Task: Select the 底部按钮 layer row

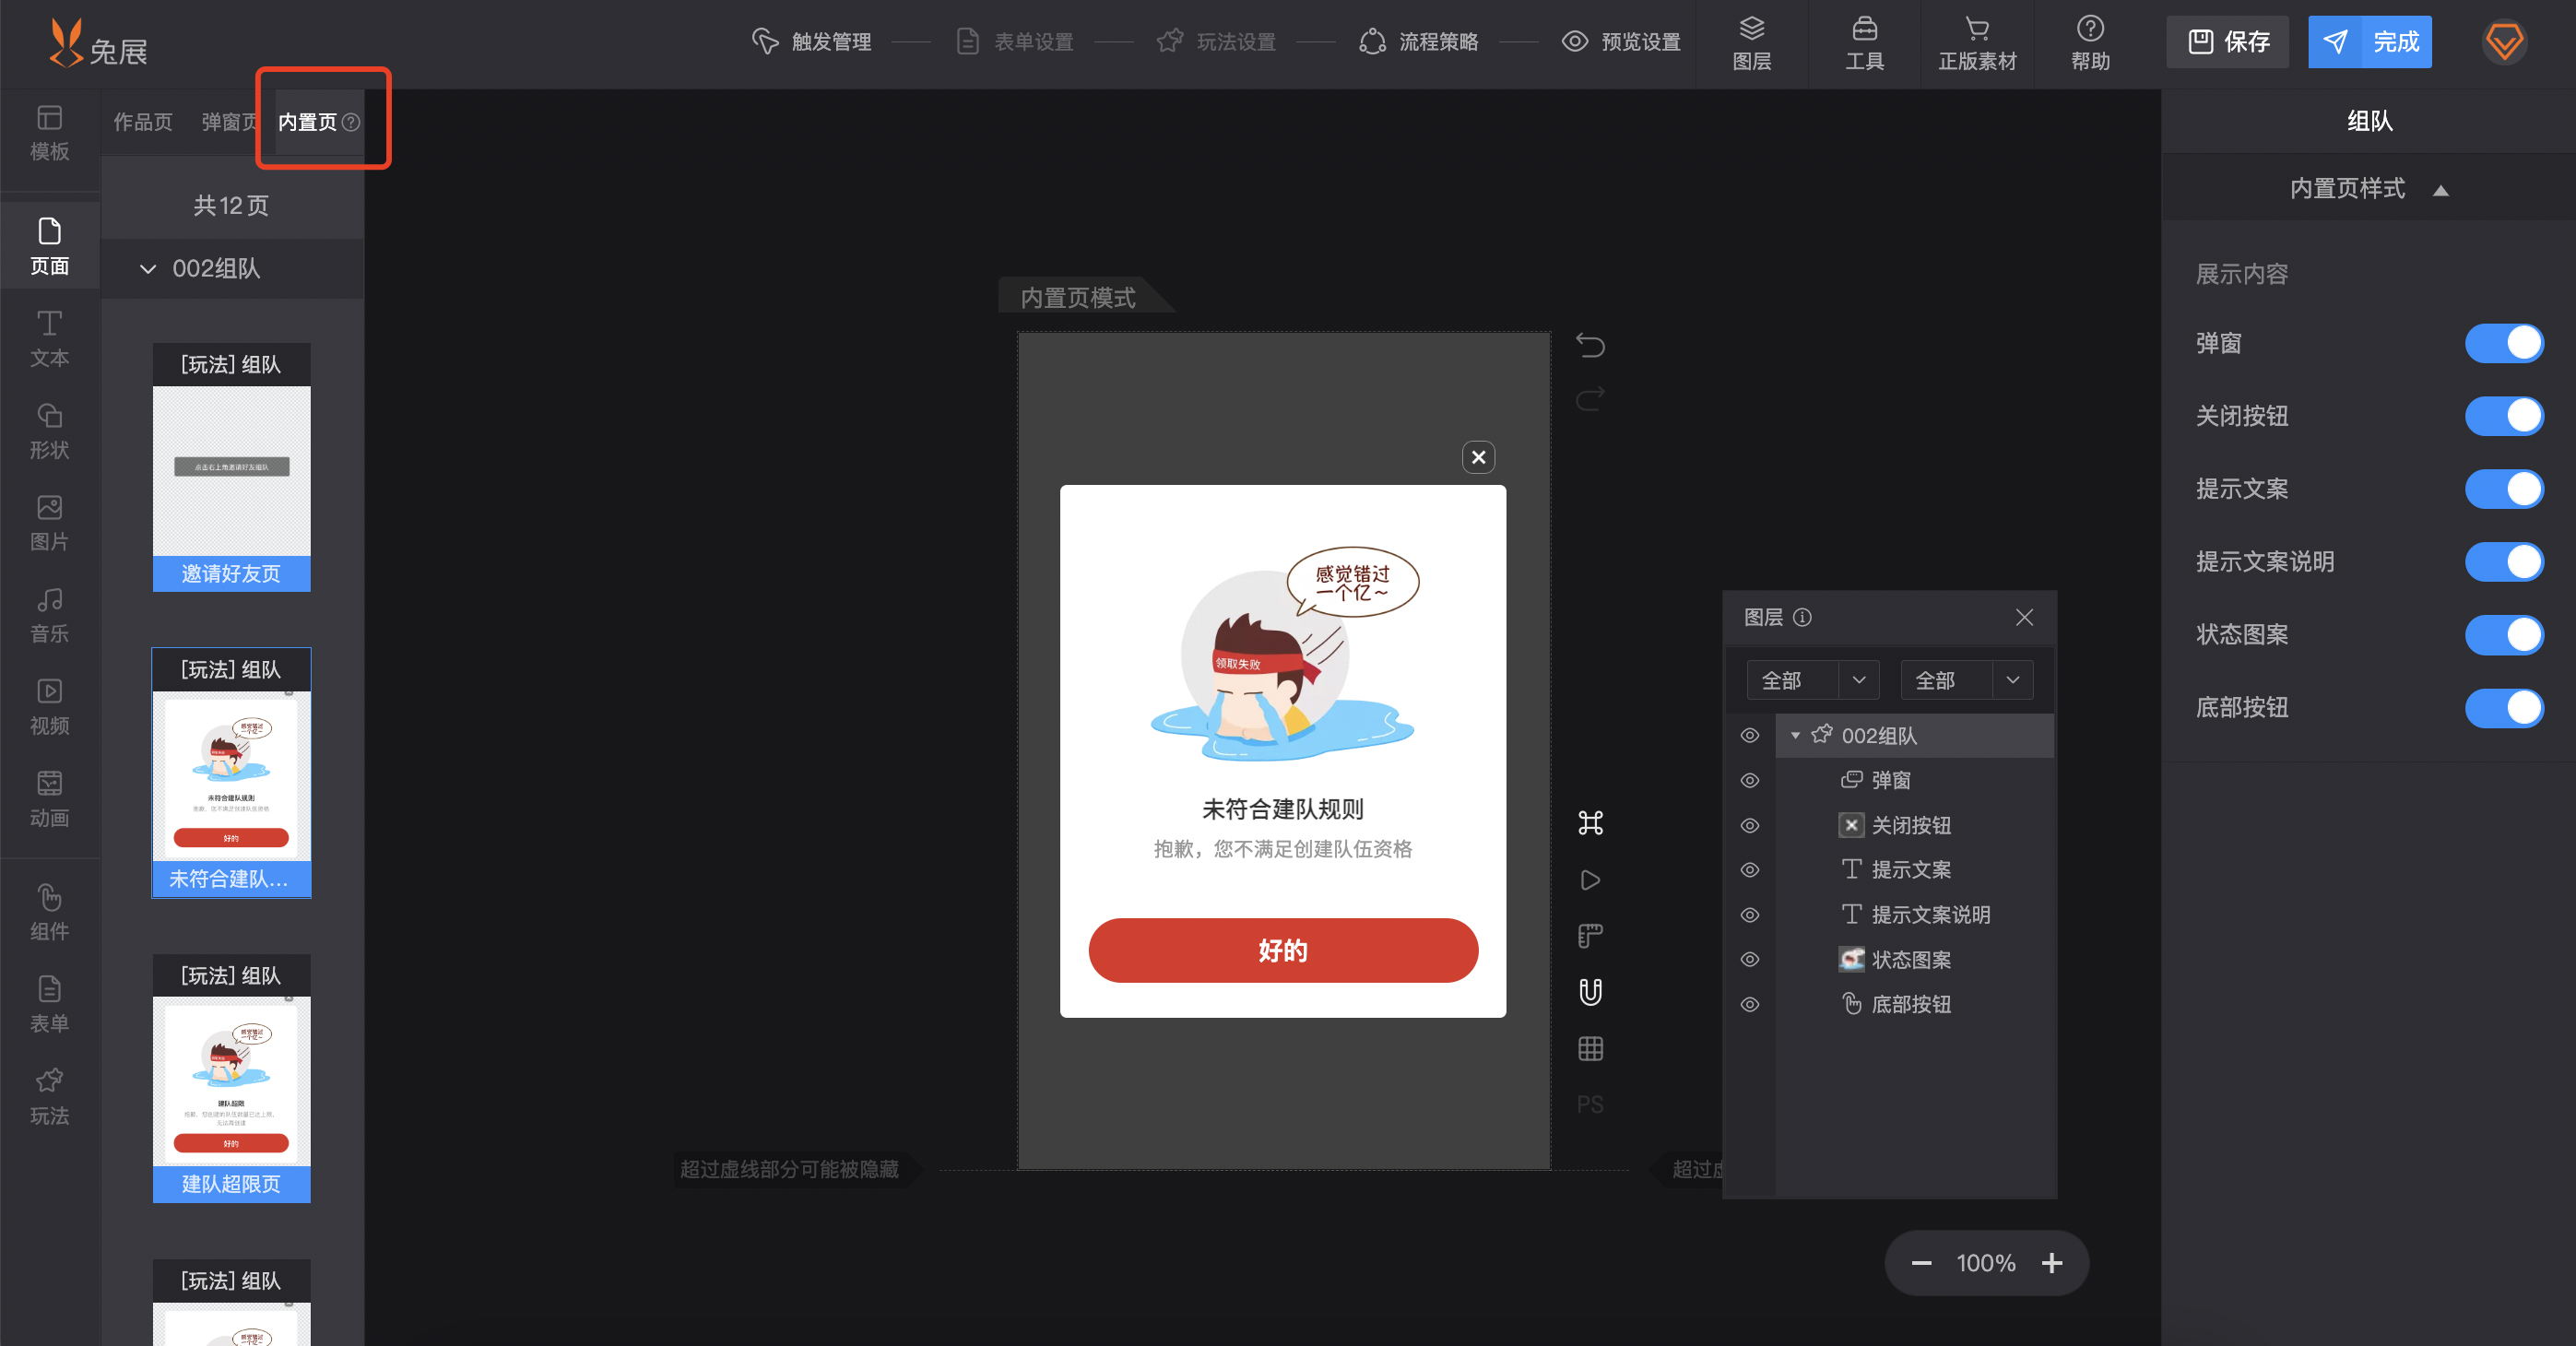Action: click(1915, 1004)
